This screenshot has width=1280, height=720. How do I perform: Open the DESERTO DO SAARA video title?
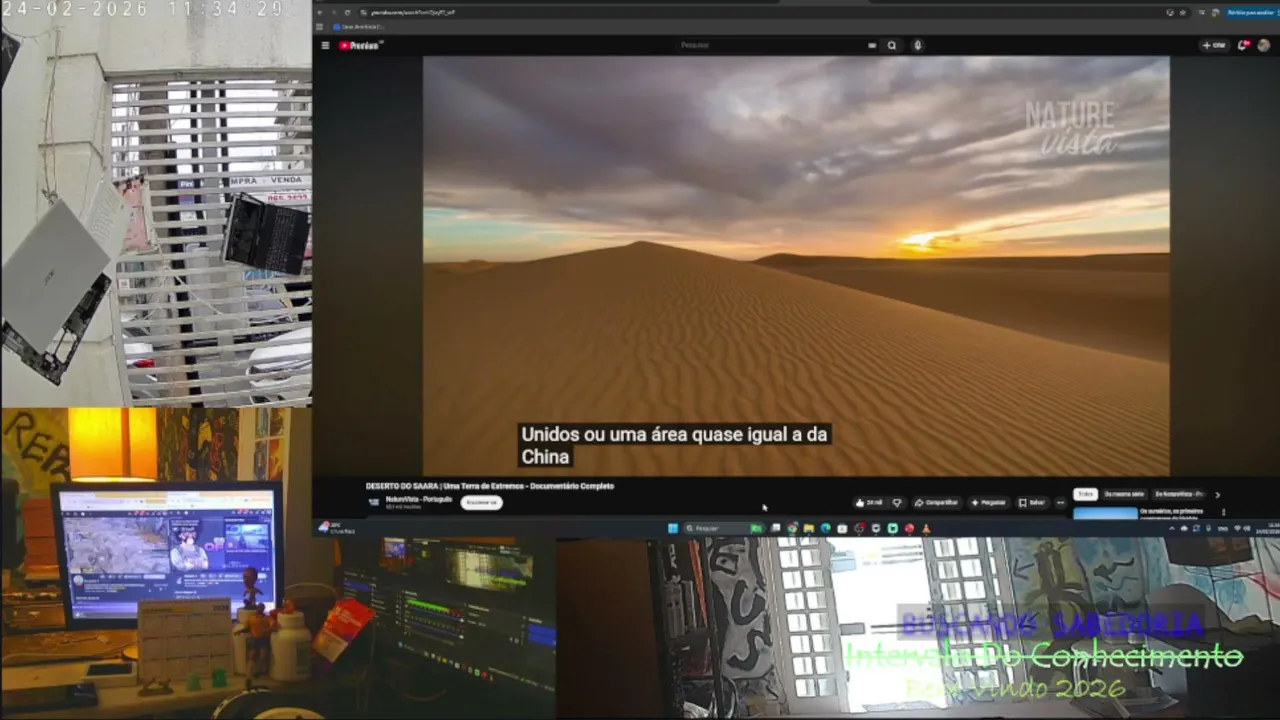(x=490, y=486)
